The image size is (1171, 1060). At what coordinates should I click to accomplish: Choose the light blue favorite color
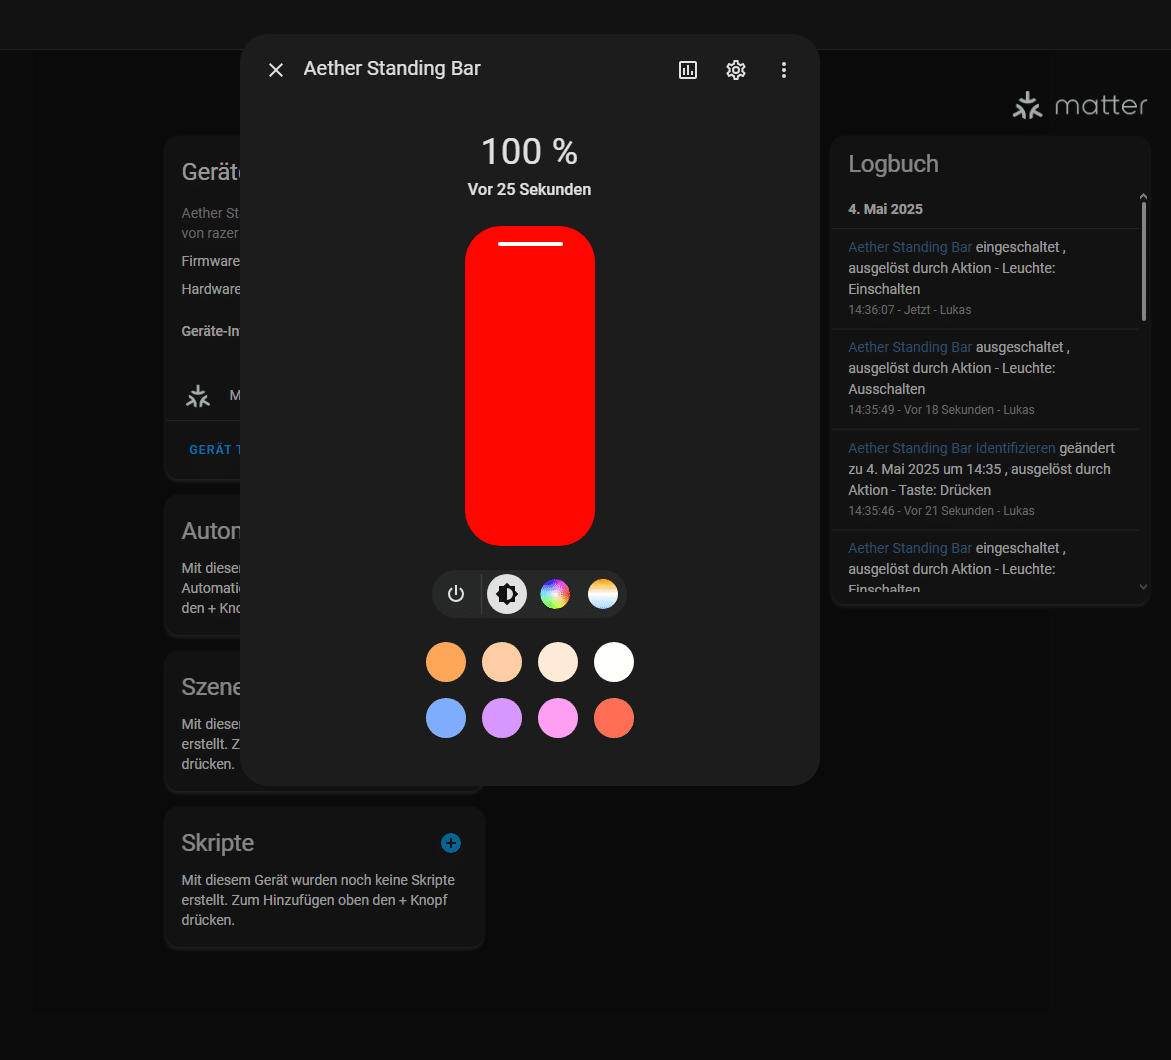(446, 718)
